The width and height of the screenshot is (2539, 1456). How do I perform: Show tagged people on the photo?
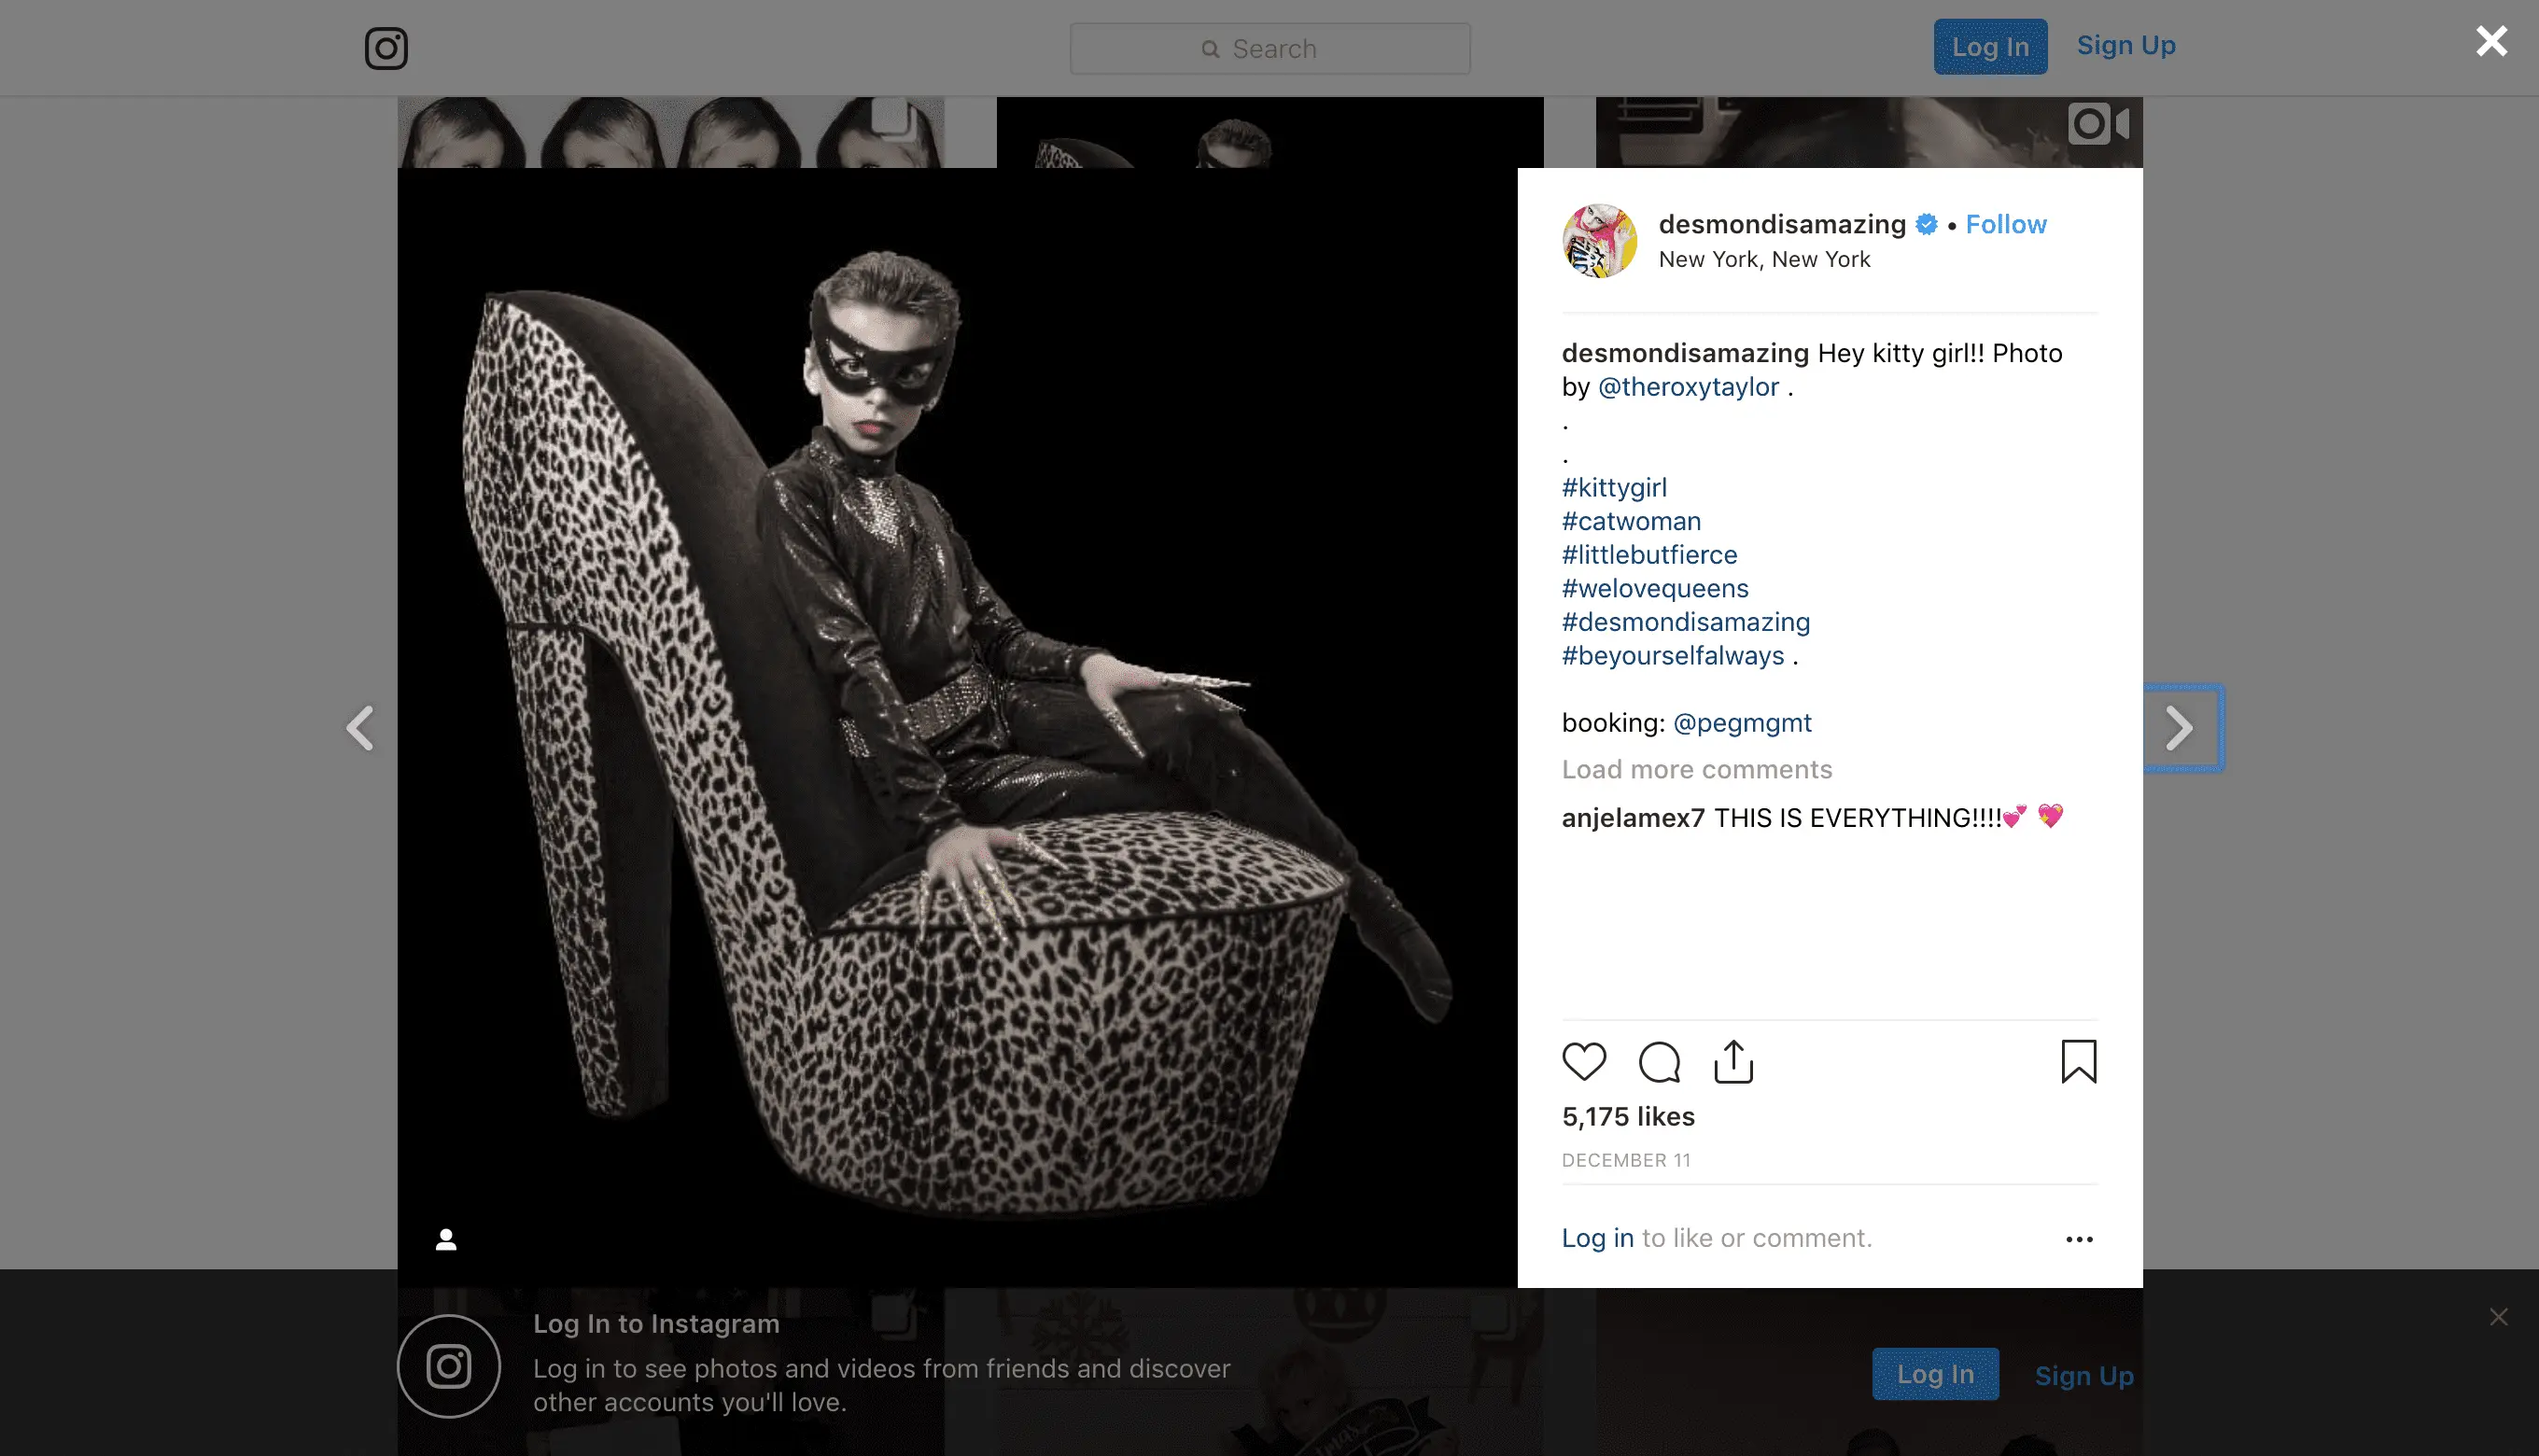[x=446, y=1239]
